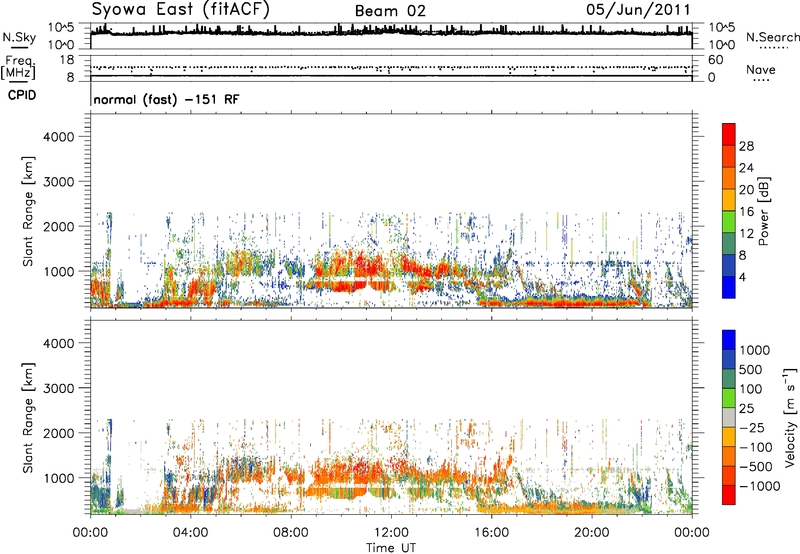Image resolution: width=800 pixels, height=554 pixels.
Task: Click the "Time UT" axis title
Action: pos(391,547)
